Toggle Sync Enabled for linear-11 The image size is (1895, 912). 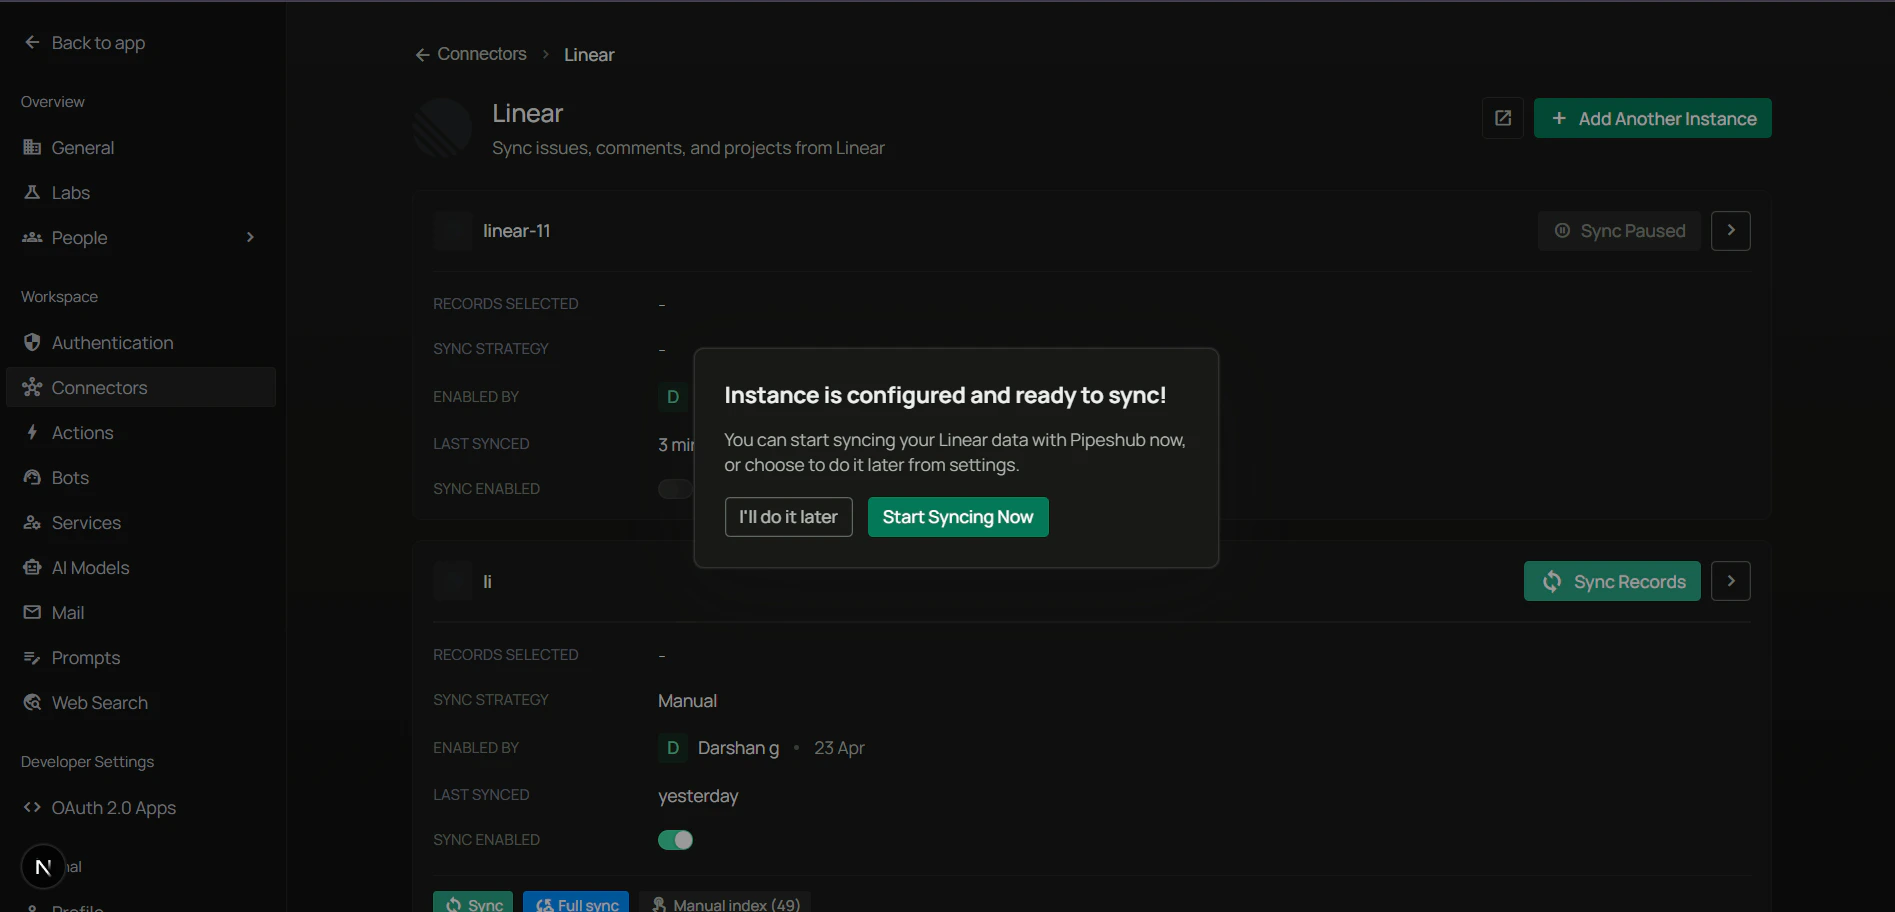click(x=675, y=489)
